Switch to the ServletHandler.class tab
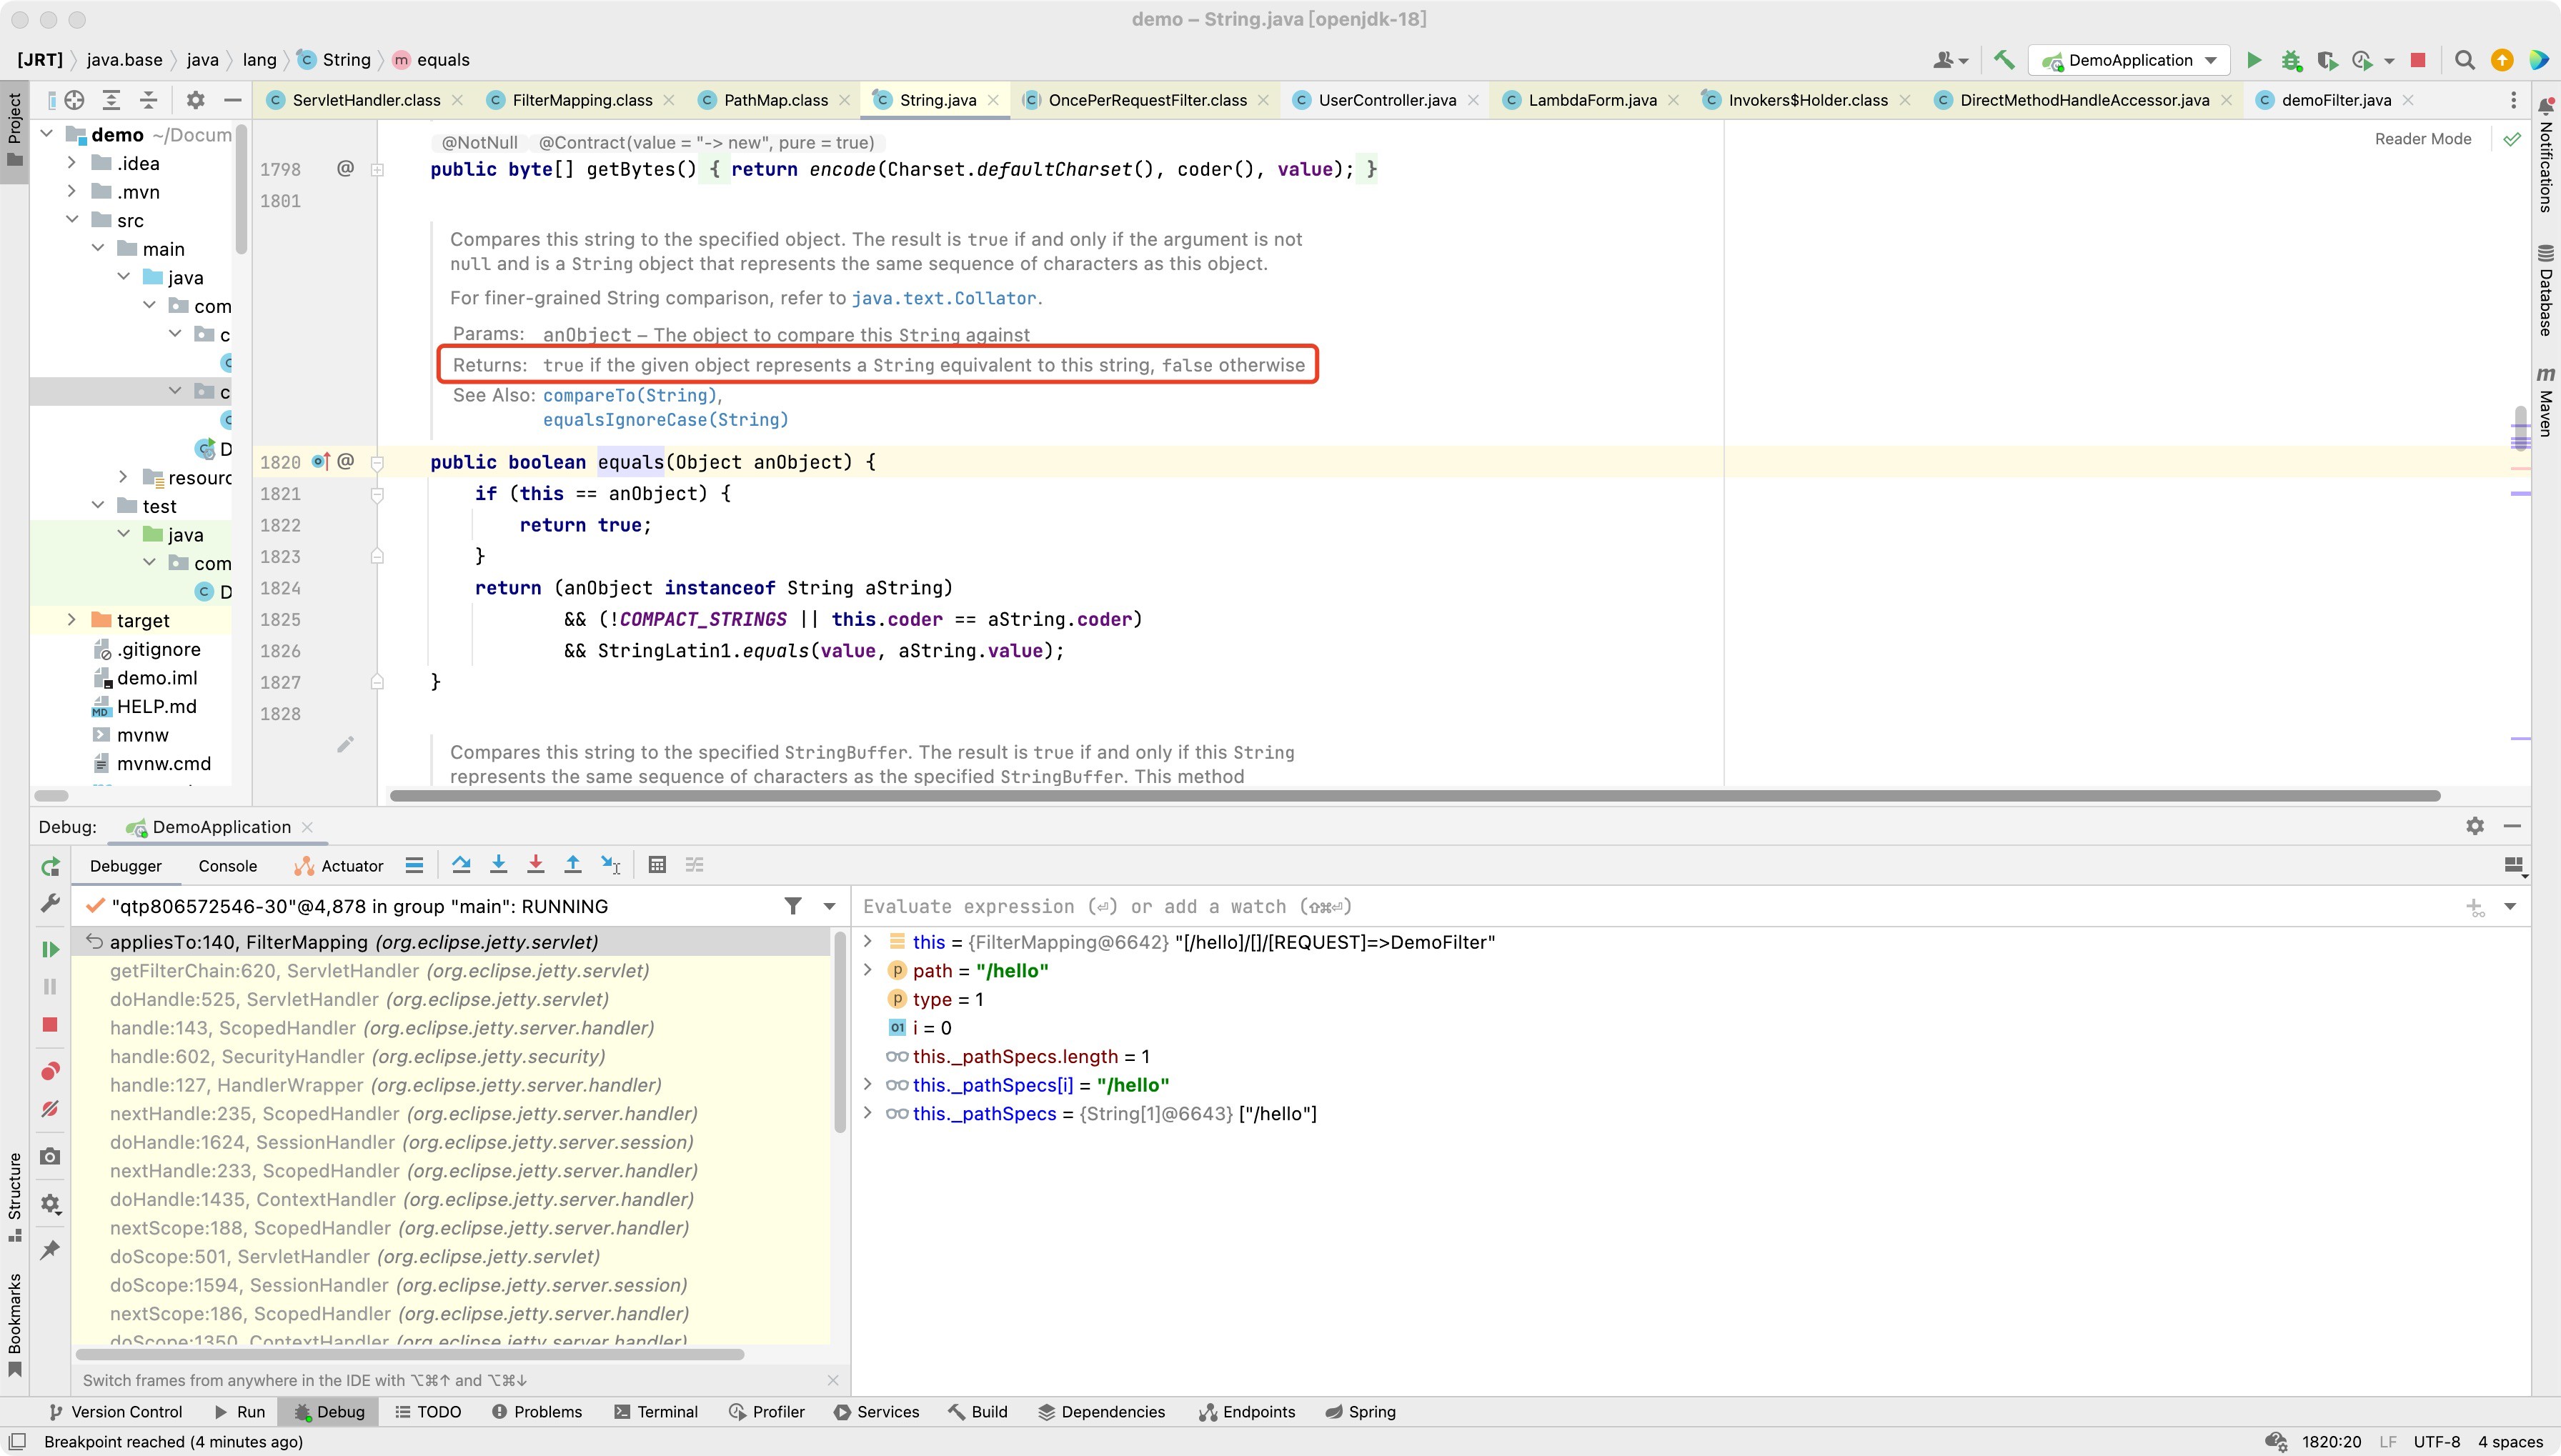The width and height of the screenshot is (2561, 1456). tap(366, 100)
